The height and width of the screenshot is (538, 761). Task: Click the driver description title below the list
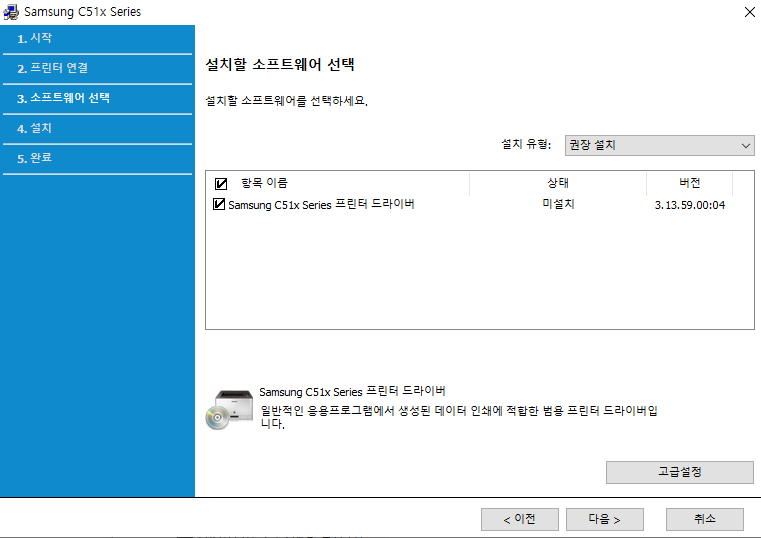[x=352, y=391]
